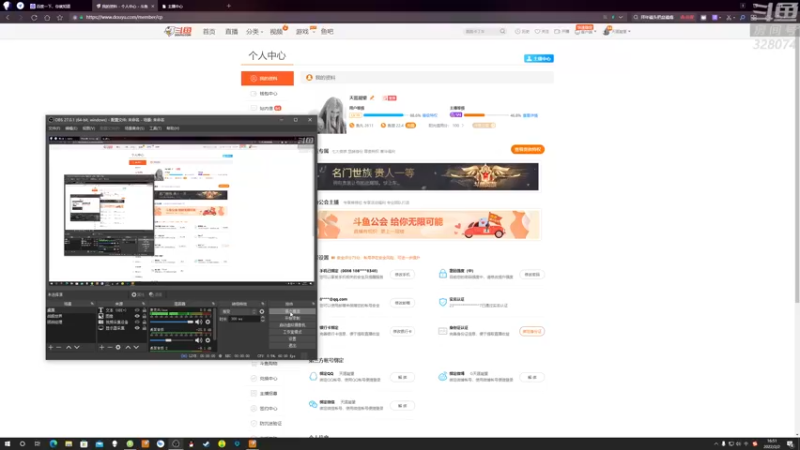
Task: Toggle visibility of Display Capture source
Action: point(137,328)
